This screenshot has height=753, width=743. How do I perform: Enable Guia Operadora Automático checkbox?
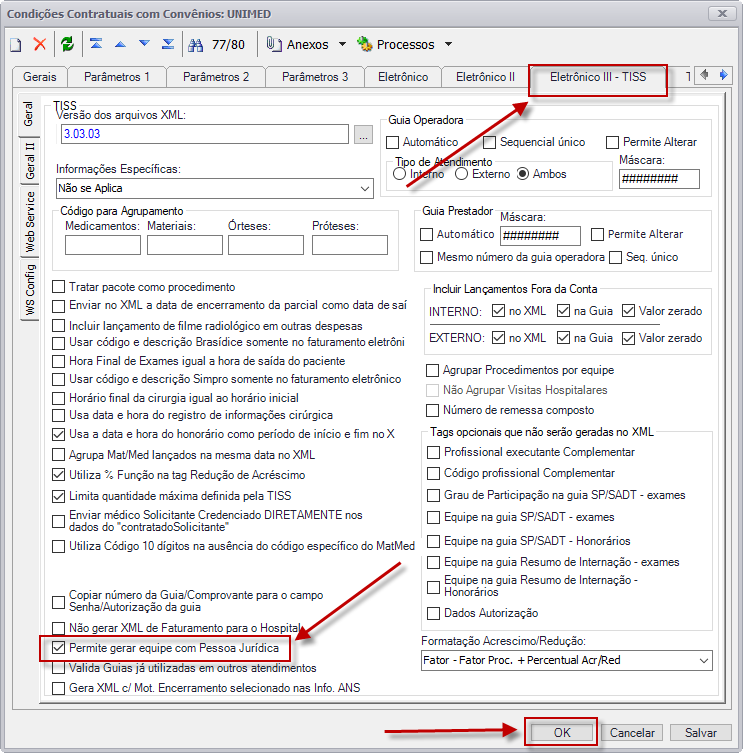pos(392,143)
